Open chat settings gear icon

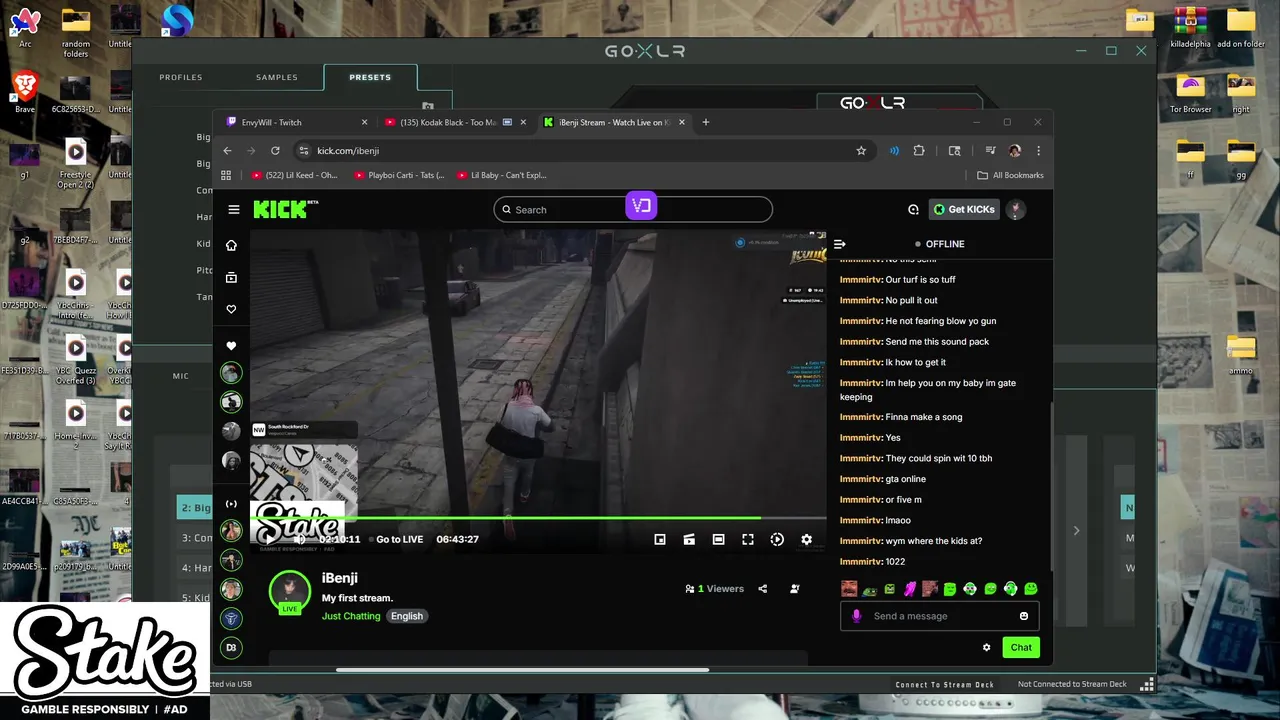point(987,647)
